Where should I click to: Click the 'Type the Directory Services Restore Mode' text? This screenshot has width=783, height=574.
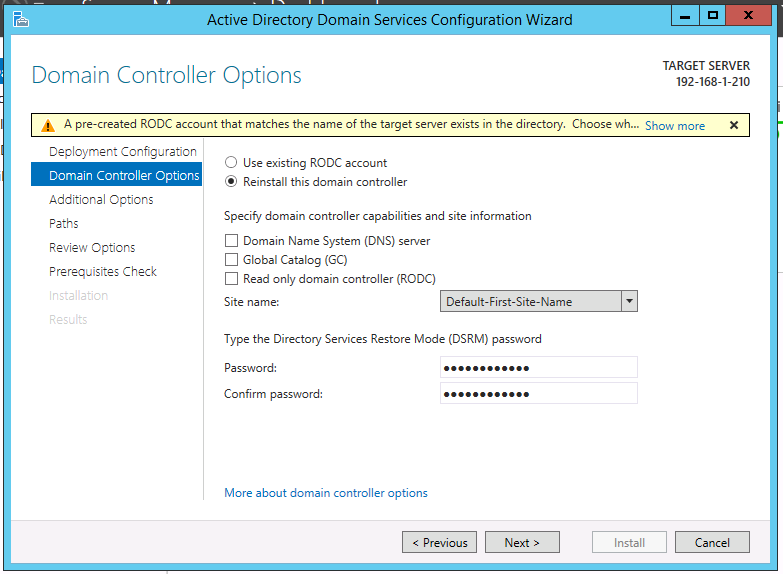coord(383,339)
